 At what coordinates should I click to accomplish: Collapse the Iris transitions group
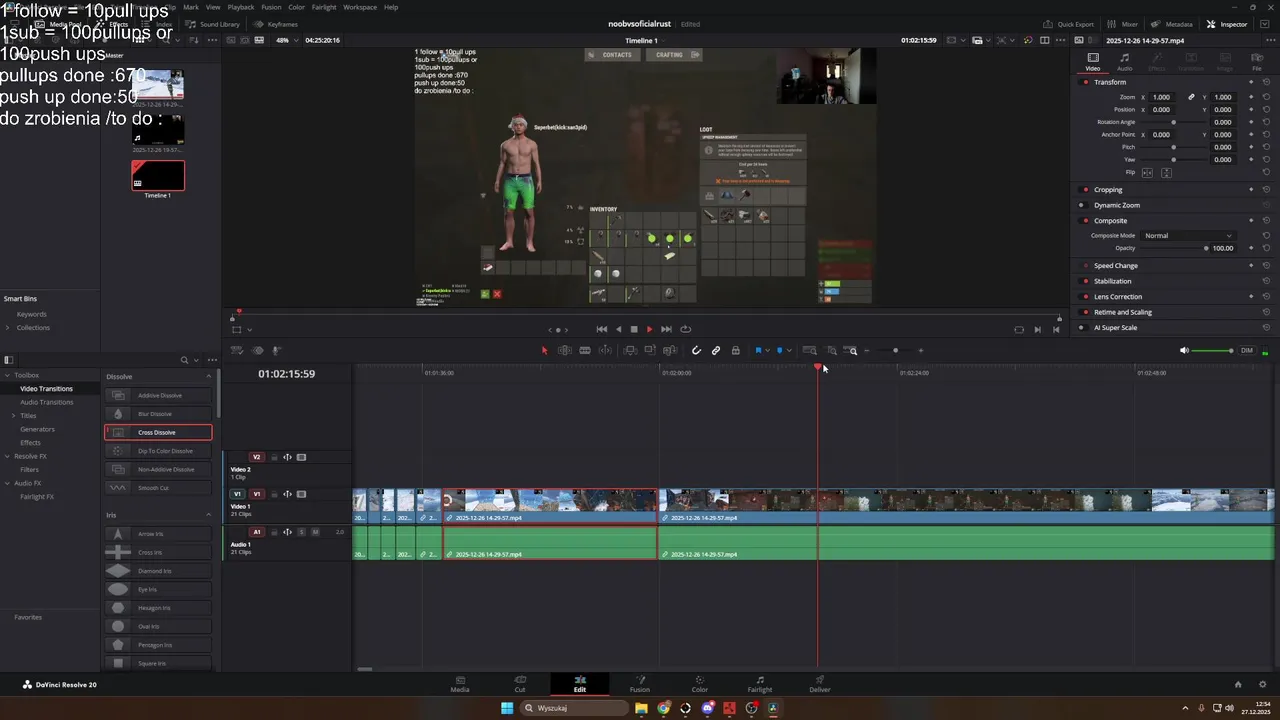pos(209,514)
